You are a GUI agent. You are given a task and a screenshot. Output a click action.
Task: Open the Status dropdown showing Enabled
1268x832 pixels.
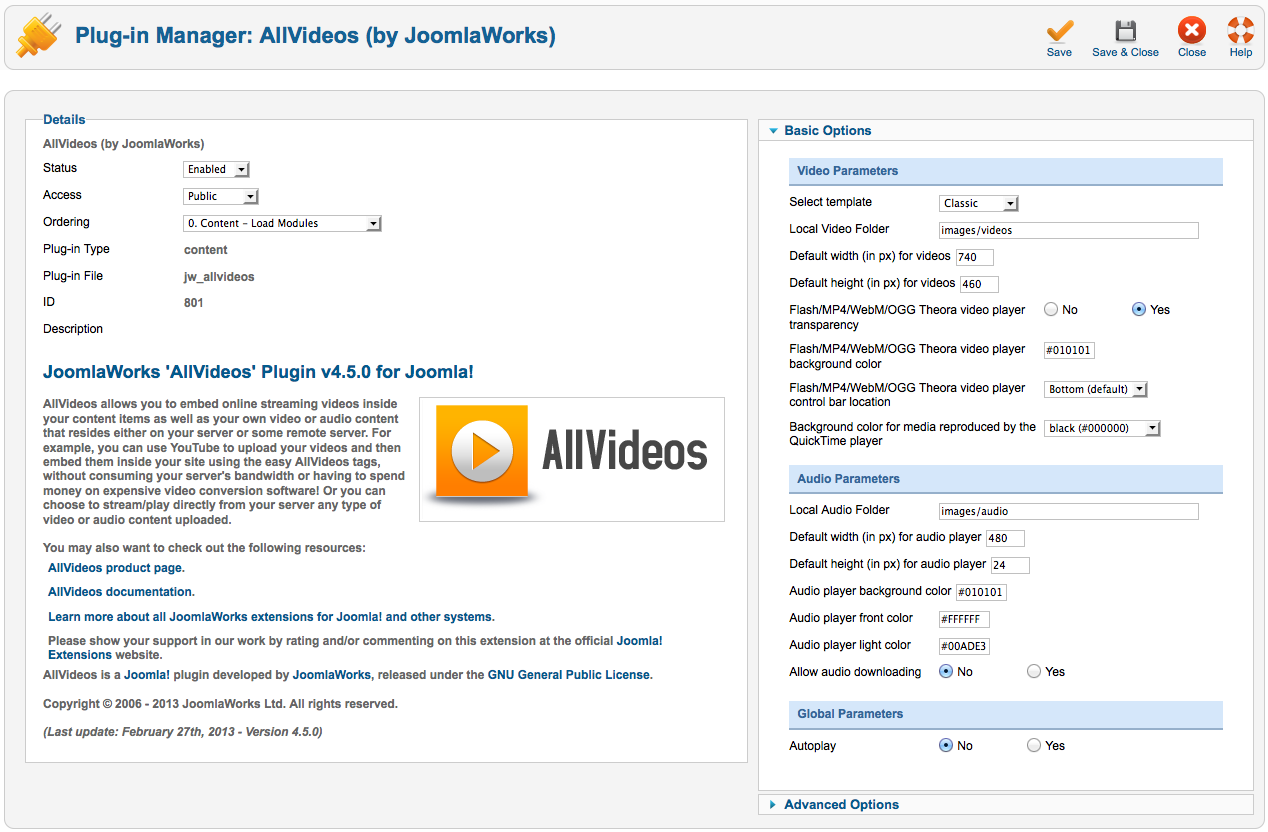(x=216, y=170)
